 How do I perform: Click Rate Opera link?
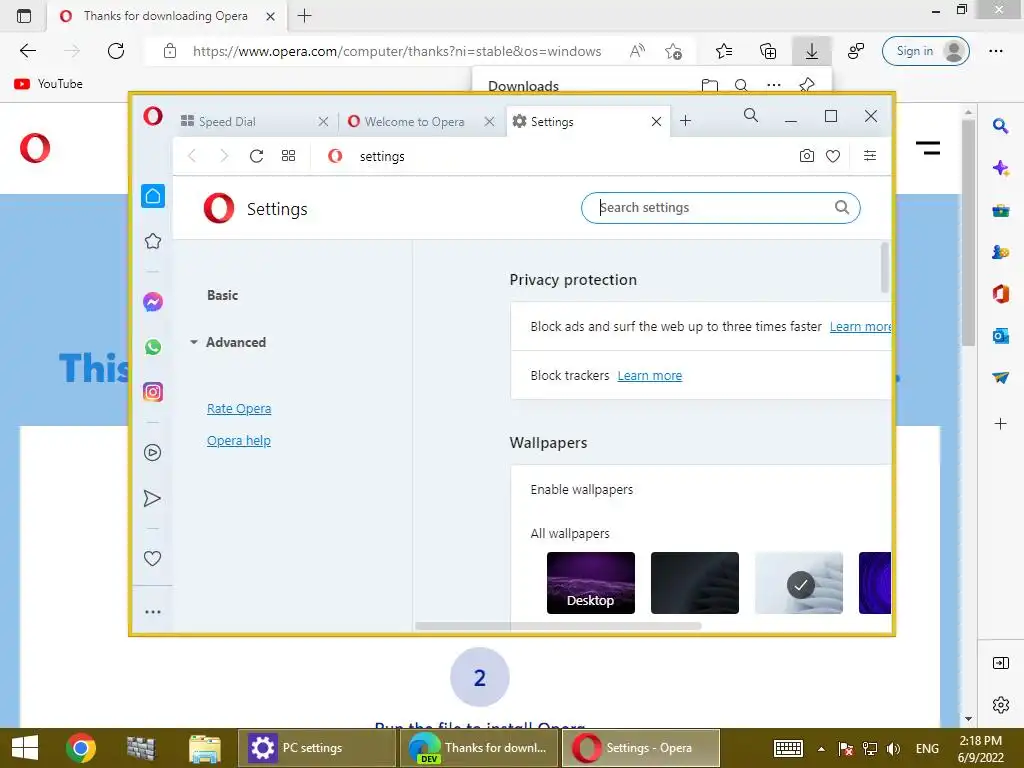(239, 409)
